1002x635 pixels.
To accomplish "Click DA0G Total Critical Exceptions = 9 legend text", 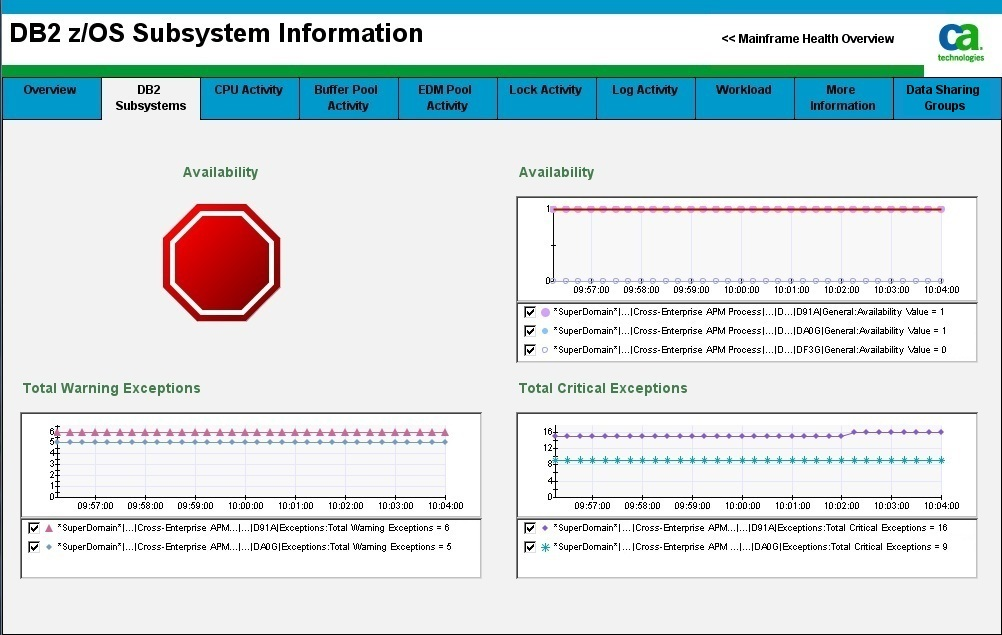I will click(750, 547).
